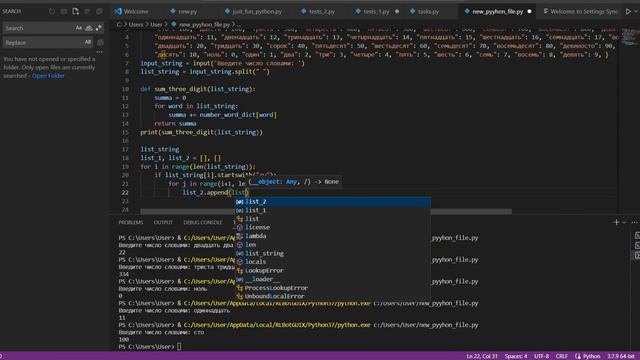Toggle Match Whole Word in search box

coord(89,28)
